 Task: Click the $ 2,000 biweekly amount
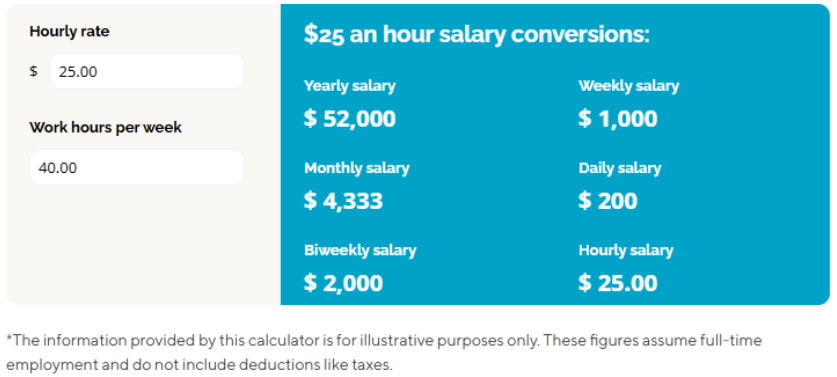(344, 283)
